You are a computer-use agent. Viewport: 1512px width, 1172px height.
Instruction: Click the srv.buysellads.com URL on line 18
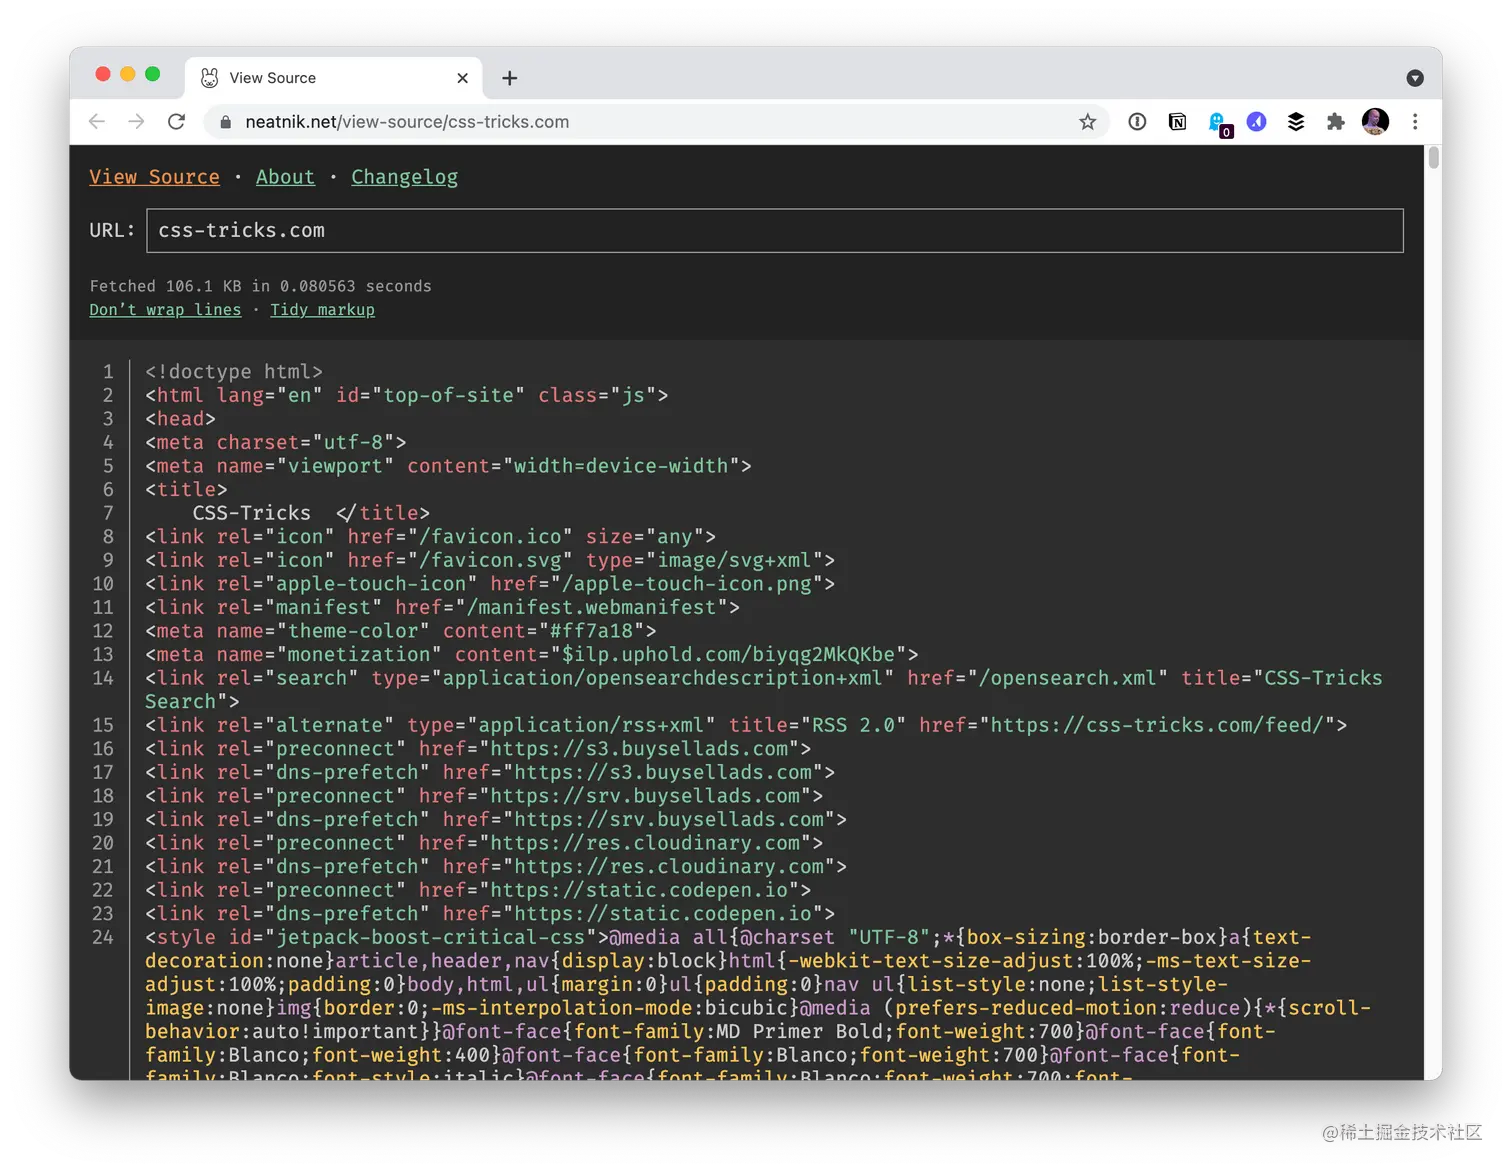coord(645,796)
